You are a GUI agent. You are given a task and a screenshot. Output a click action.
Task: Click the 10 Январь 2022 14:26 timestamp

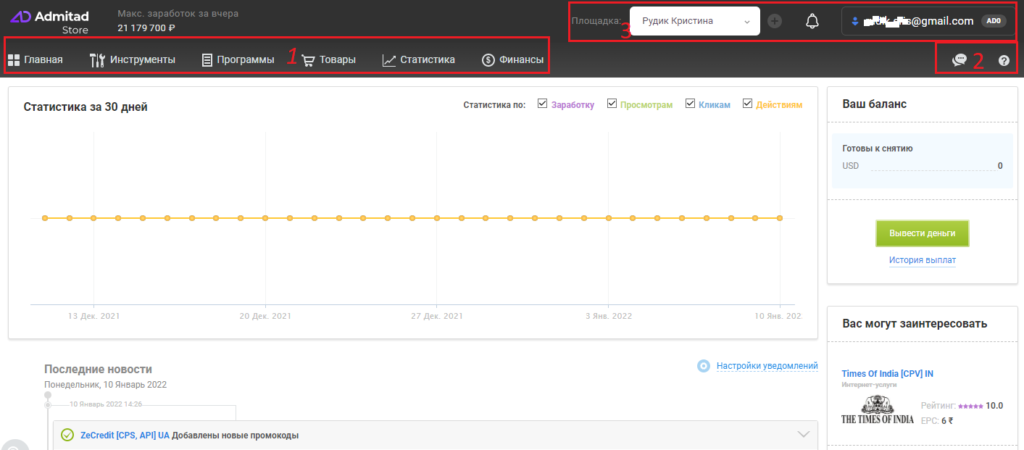(108, 404)
